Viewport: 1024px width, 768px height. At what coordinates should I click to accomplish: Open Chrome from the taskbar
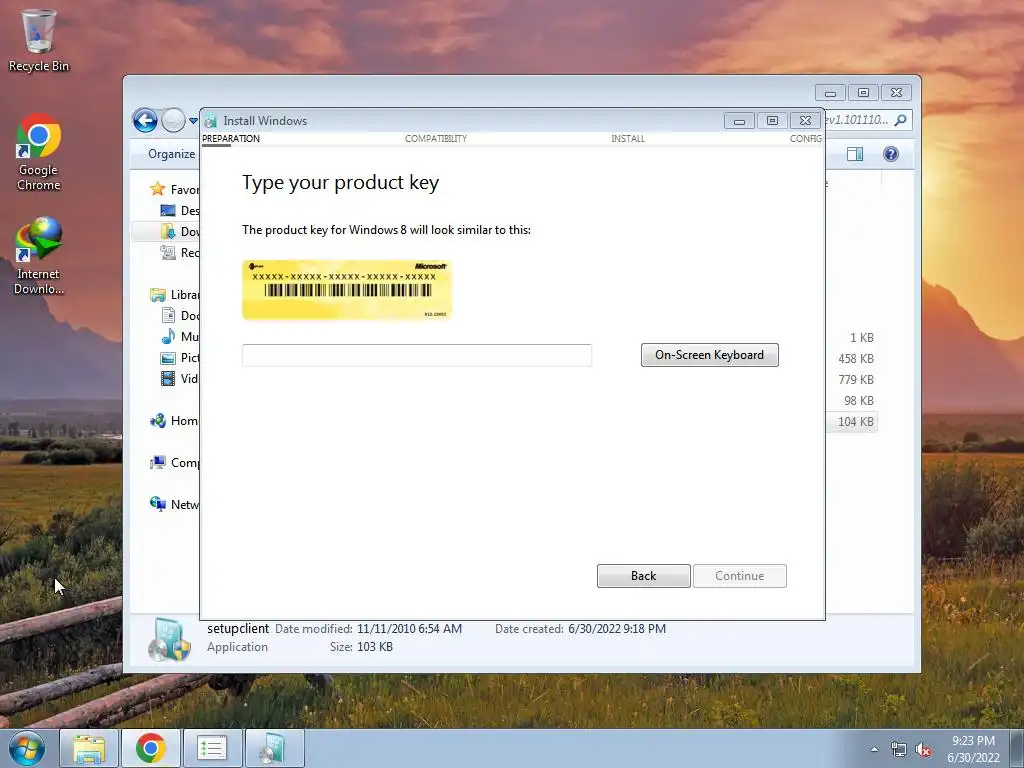(150, 748)
